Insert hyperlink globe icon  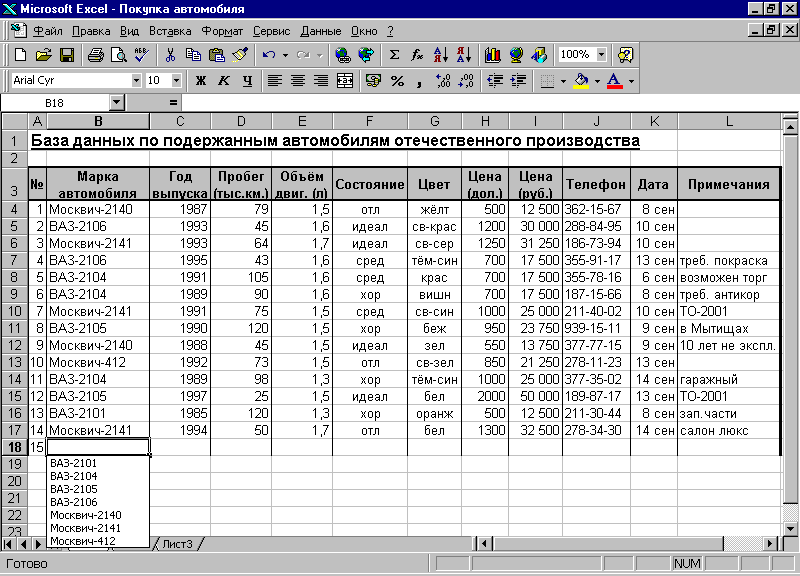pos(342,55)
